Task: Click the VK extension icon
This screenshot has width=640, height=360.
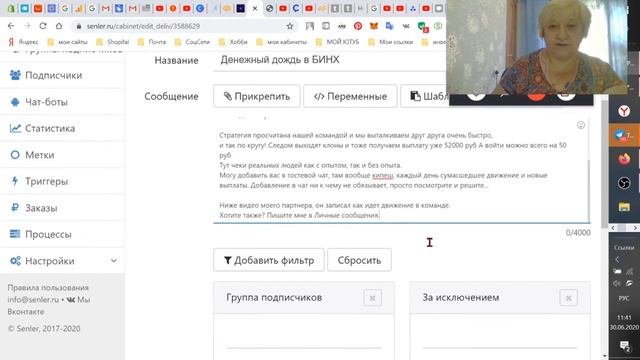Action: click(x=406, y=26)
